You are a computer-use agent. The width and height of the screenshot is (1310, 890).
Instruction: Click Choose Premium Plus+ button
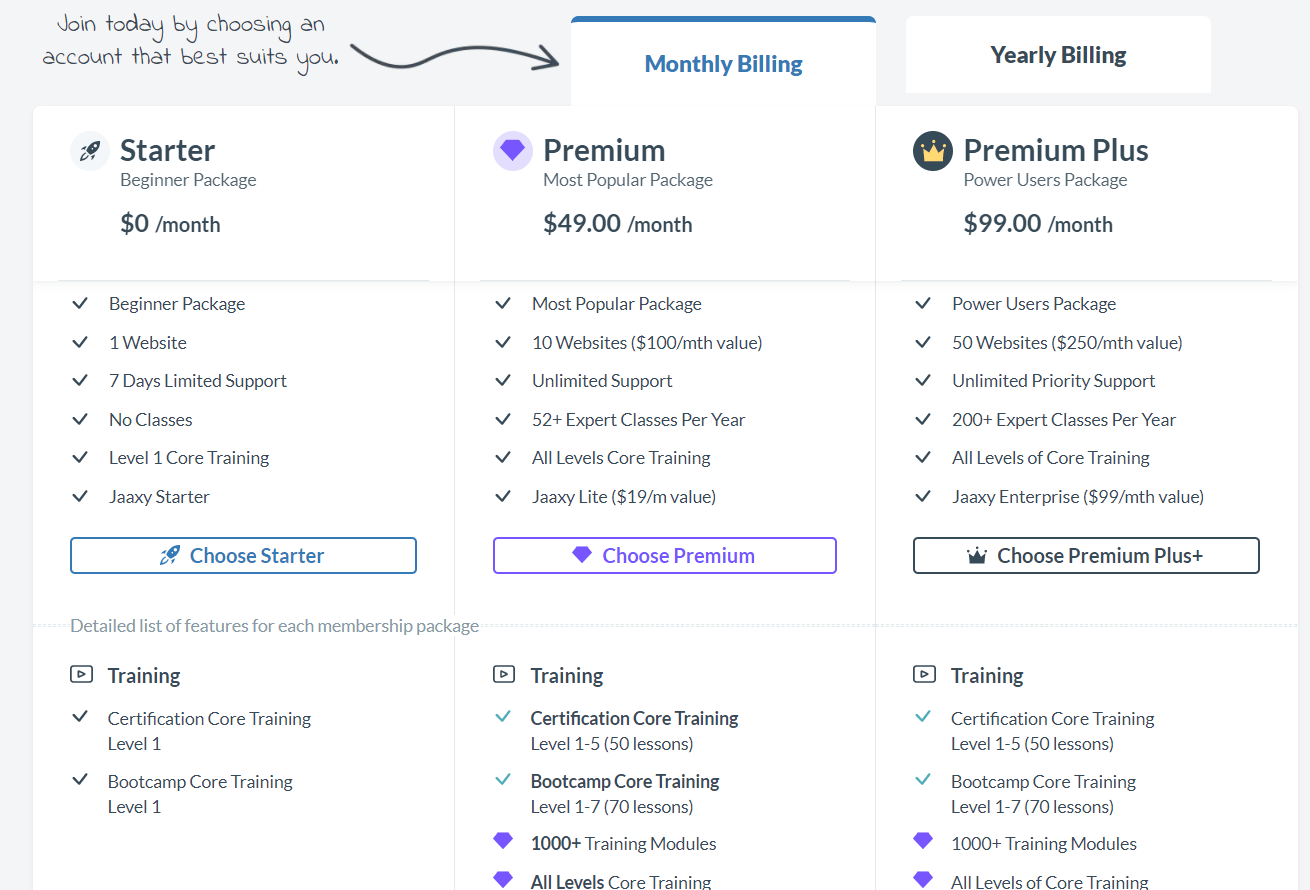click(1086, 556)
